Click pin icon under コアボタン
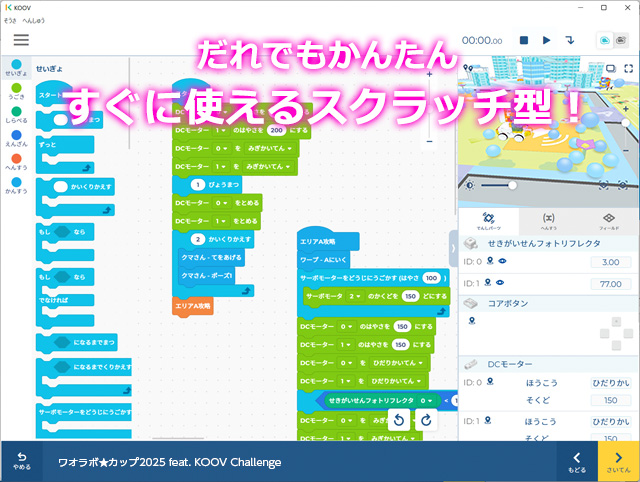640x482 pixels. (x=472, y=321)
